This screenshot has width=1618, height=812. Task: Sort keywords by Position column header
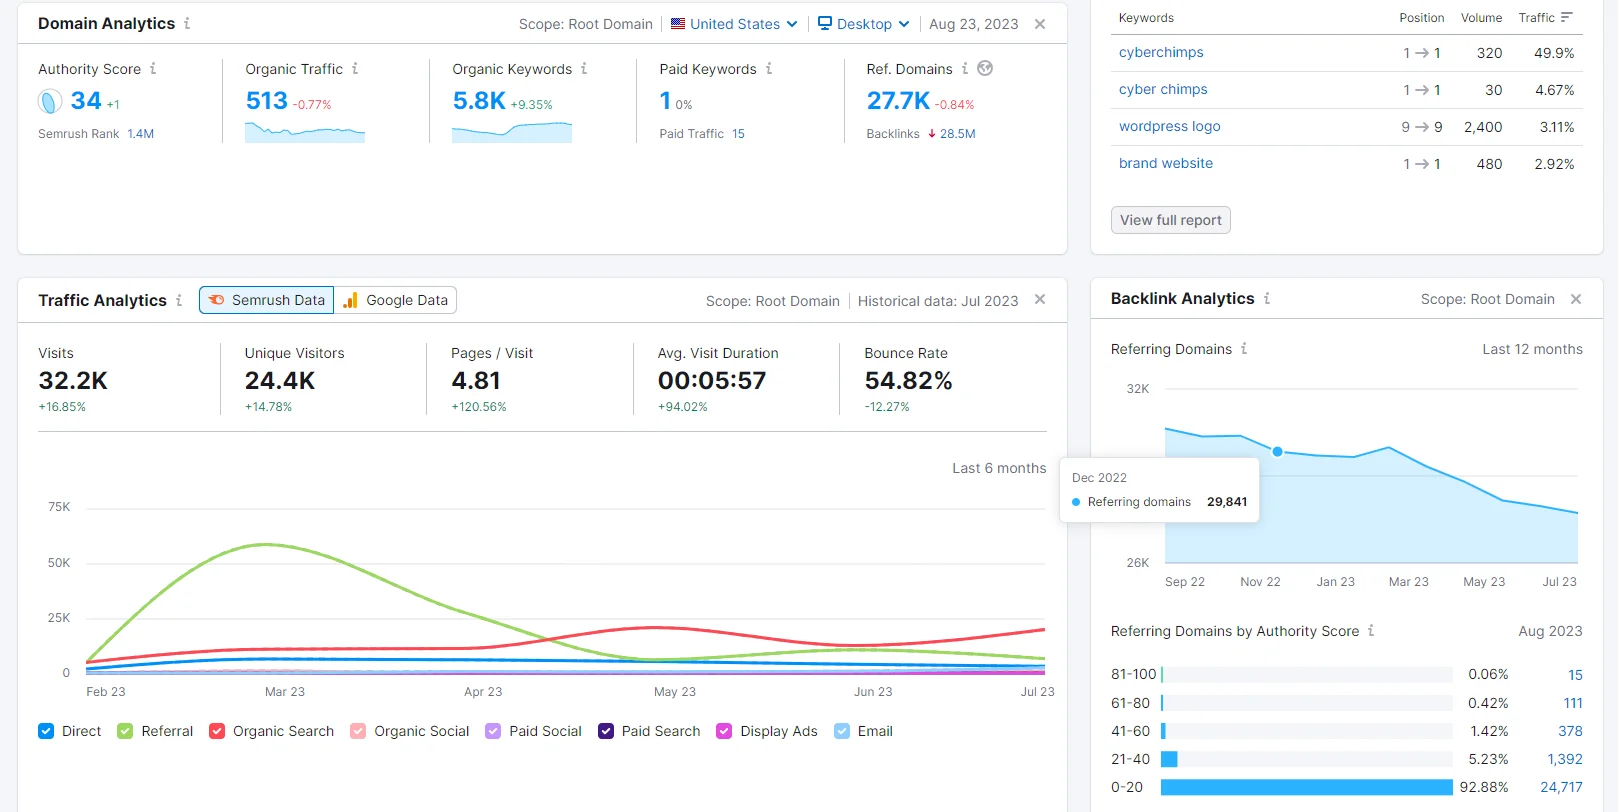1421,18
